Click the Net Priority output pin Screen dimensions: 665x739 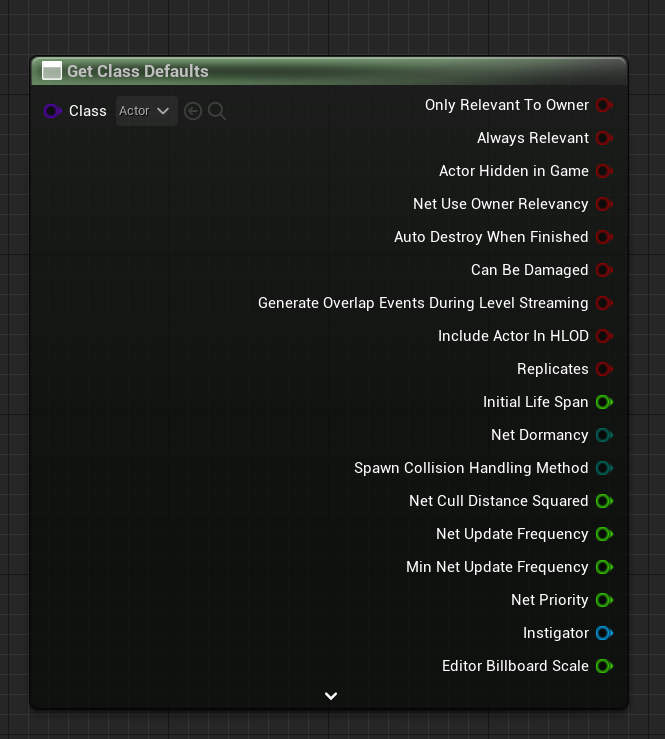[x=604, y=599]
